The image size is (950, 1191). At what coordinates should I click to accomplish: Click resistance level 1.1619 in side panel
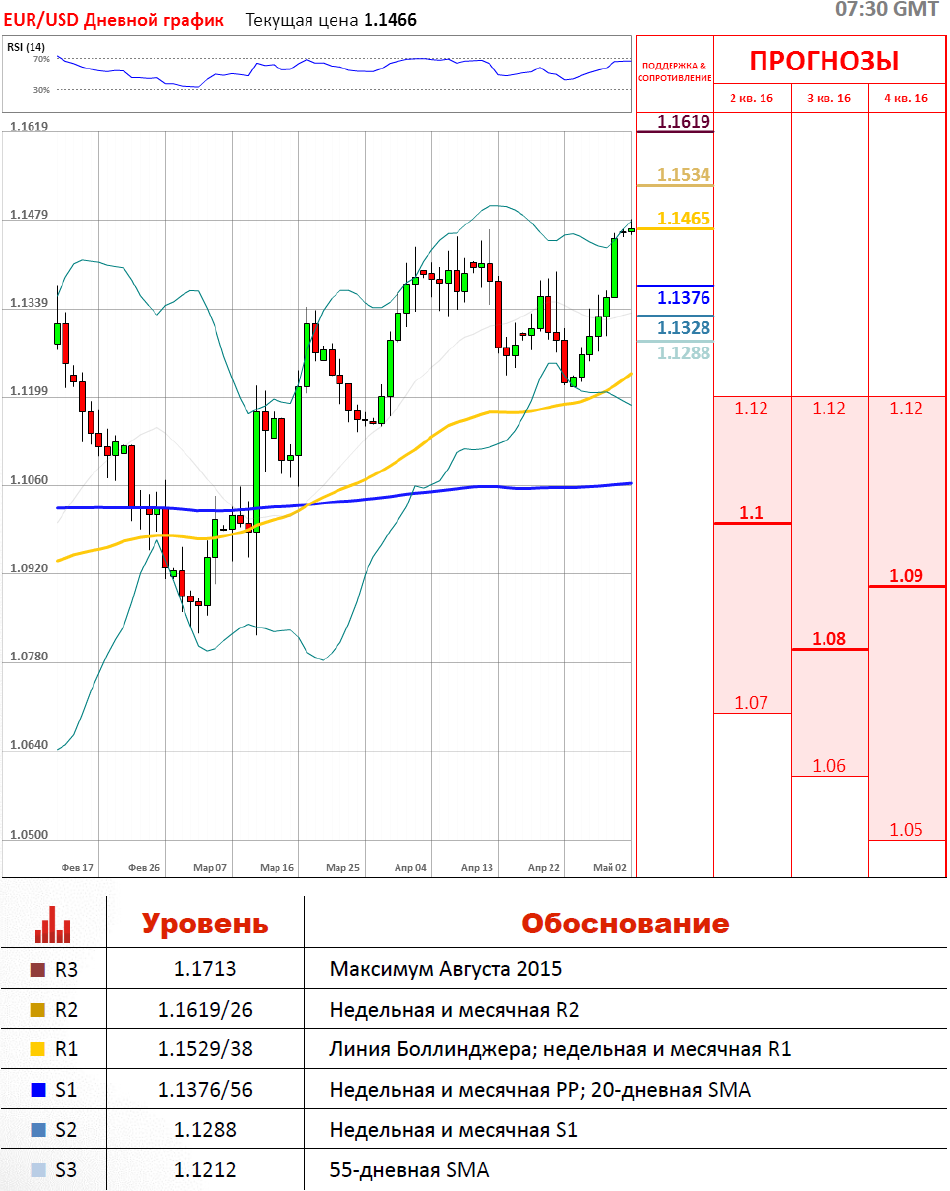[x=683, y=122]
